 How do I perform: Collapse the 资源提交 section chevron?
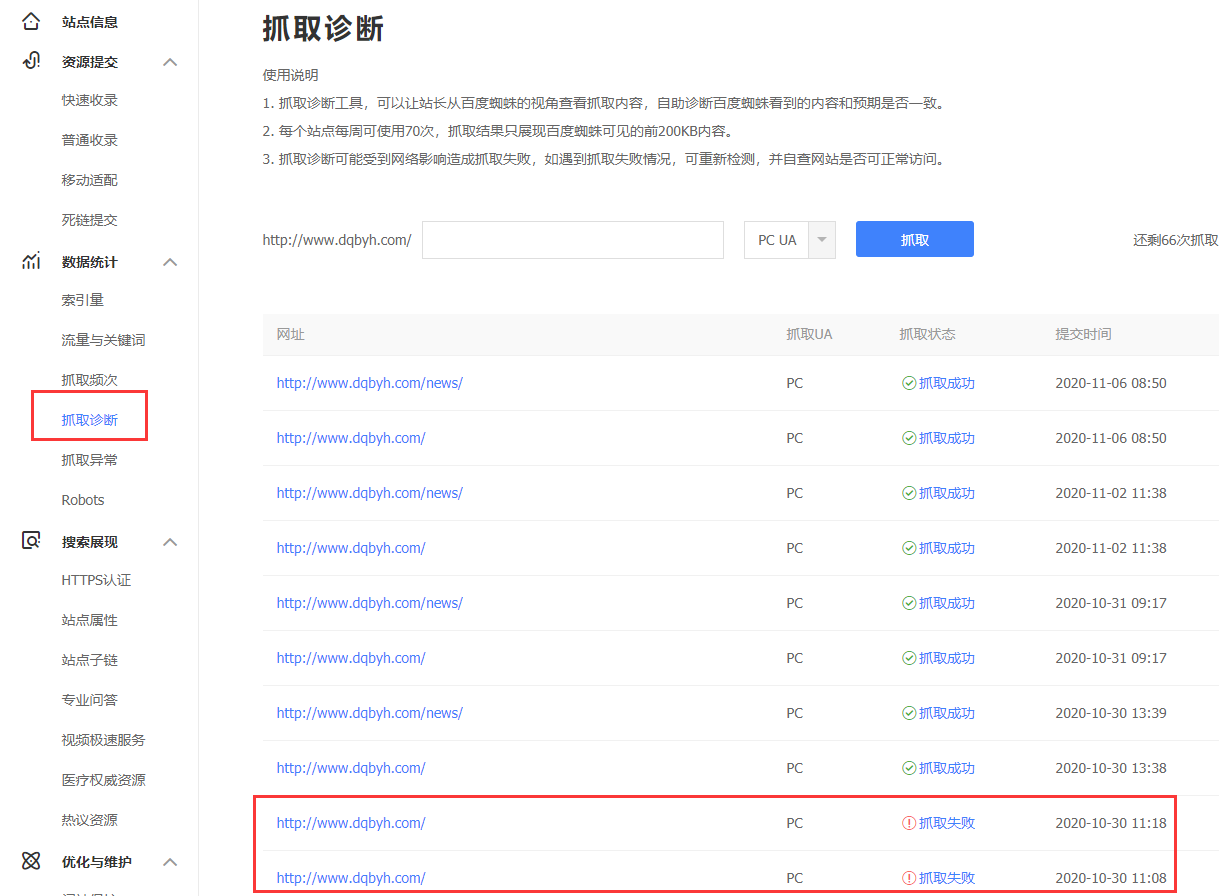coord(170,62)
